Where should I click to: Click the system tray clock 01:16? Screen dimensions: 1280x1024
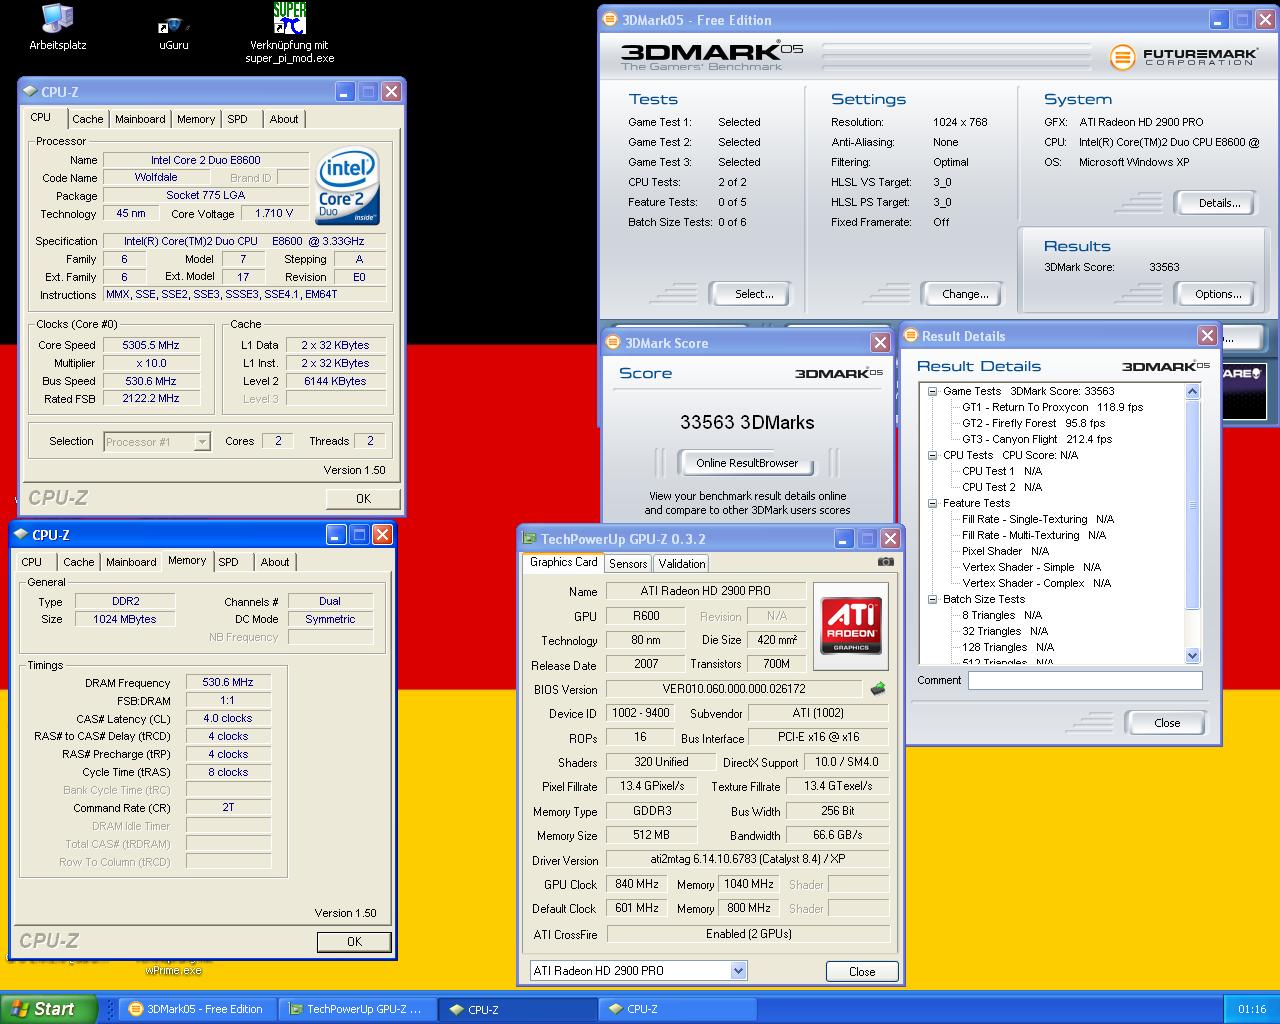click(1251, 1009)
